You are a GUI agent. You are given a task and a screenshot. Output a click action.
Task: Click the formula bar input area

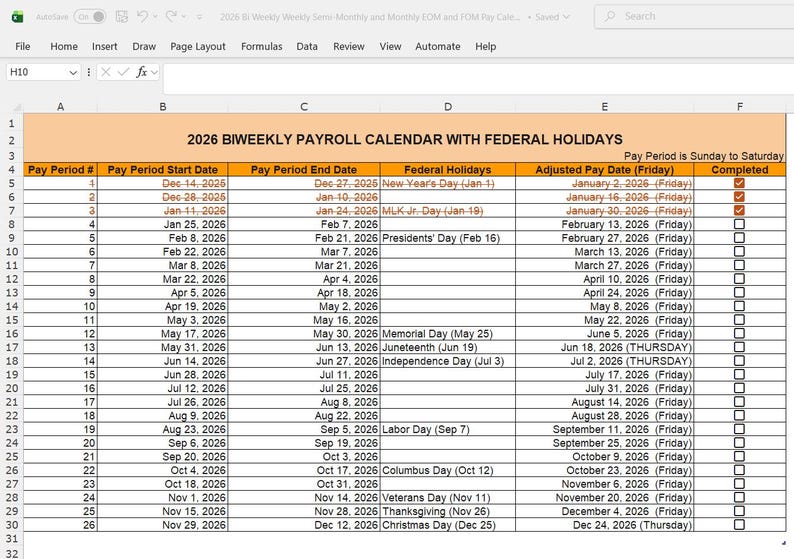(x=478, y=78)
